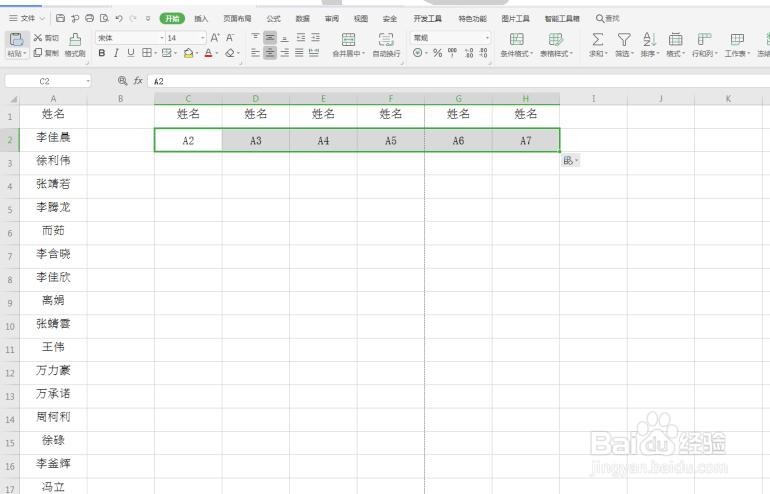Align text right
The width and height of the screenshot is (770, 494).
[x=285, y=53]
